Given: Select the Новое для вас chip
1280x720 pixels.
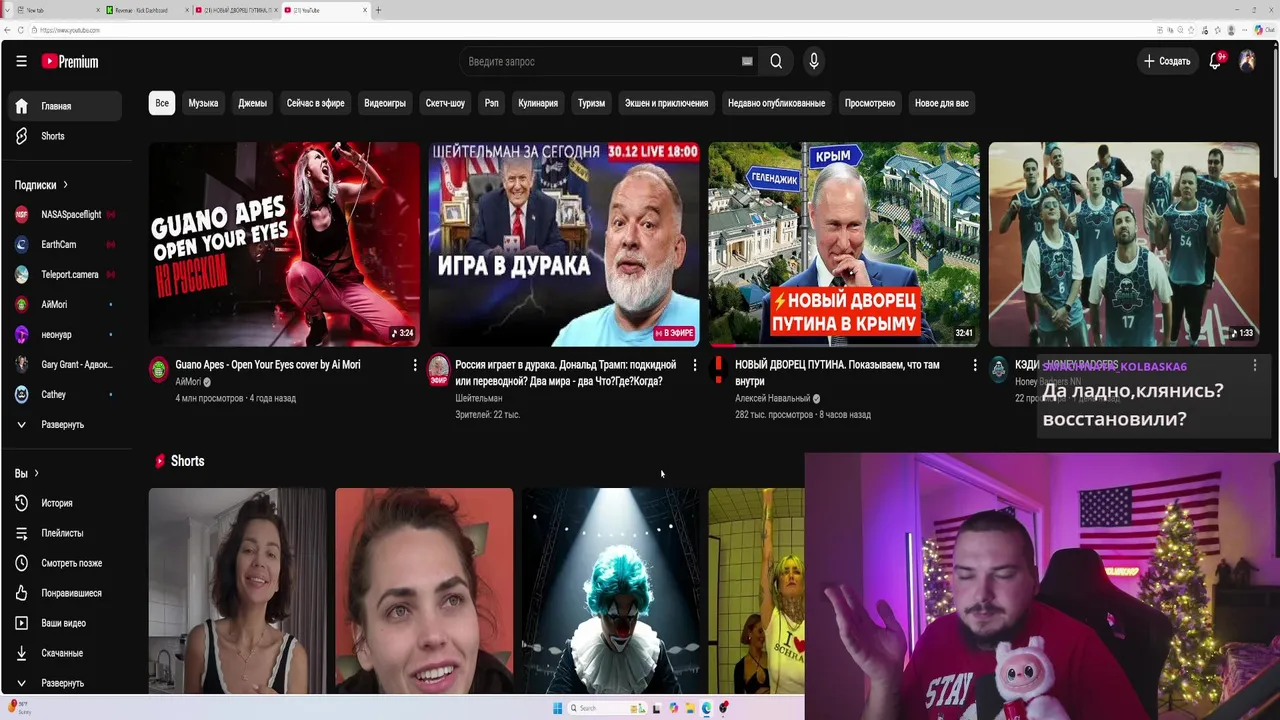Looking at the screenshot, I should (x=942, y=103).
